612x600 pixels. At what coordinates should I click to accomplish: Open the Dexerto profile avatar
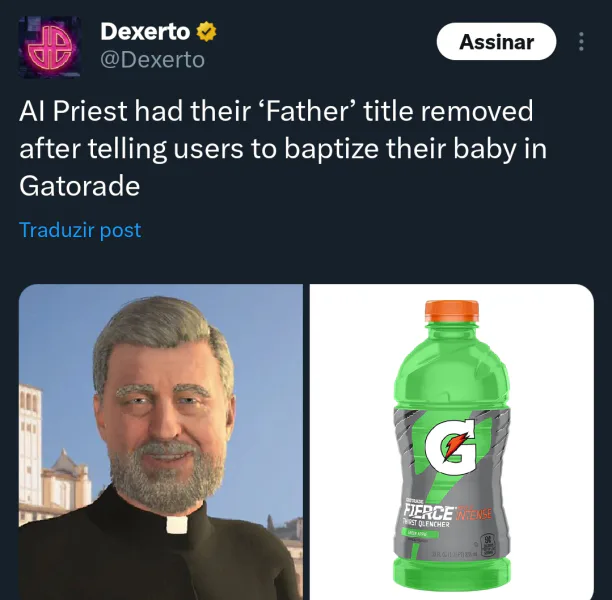(50, 47)
